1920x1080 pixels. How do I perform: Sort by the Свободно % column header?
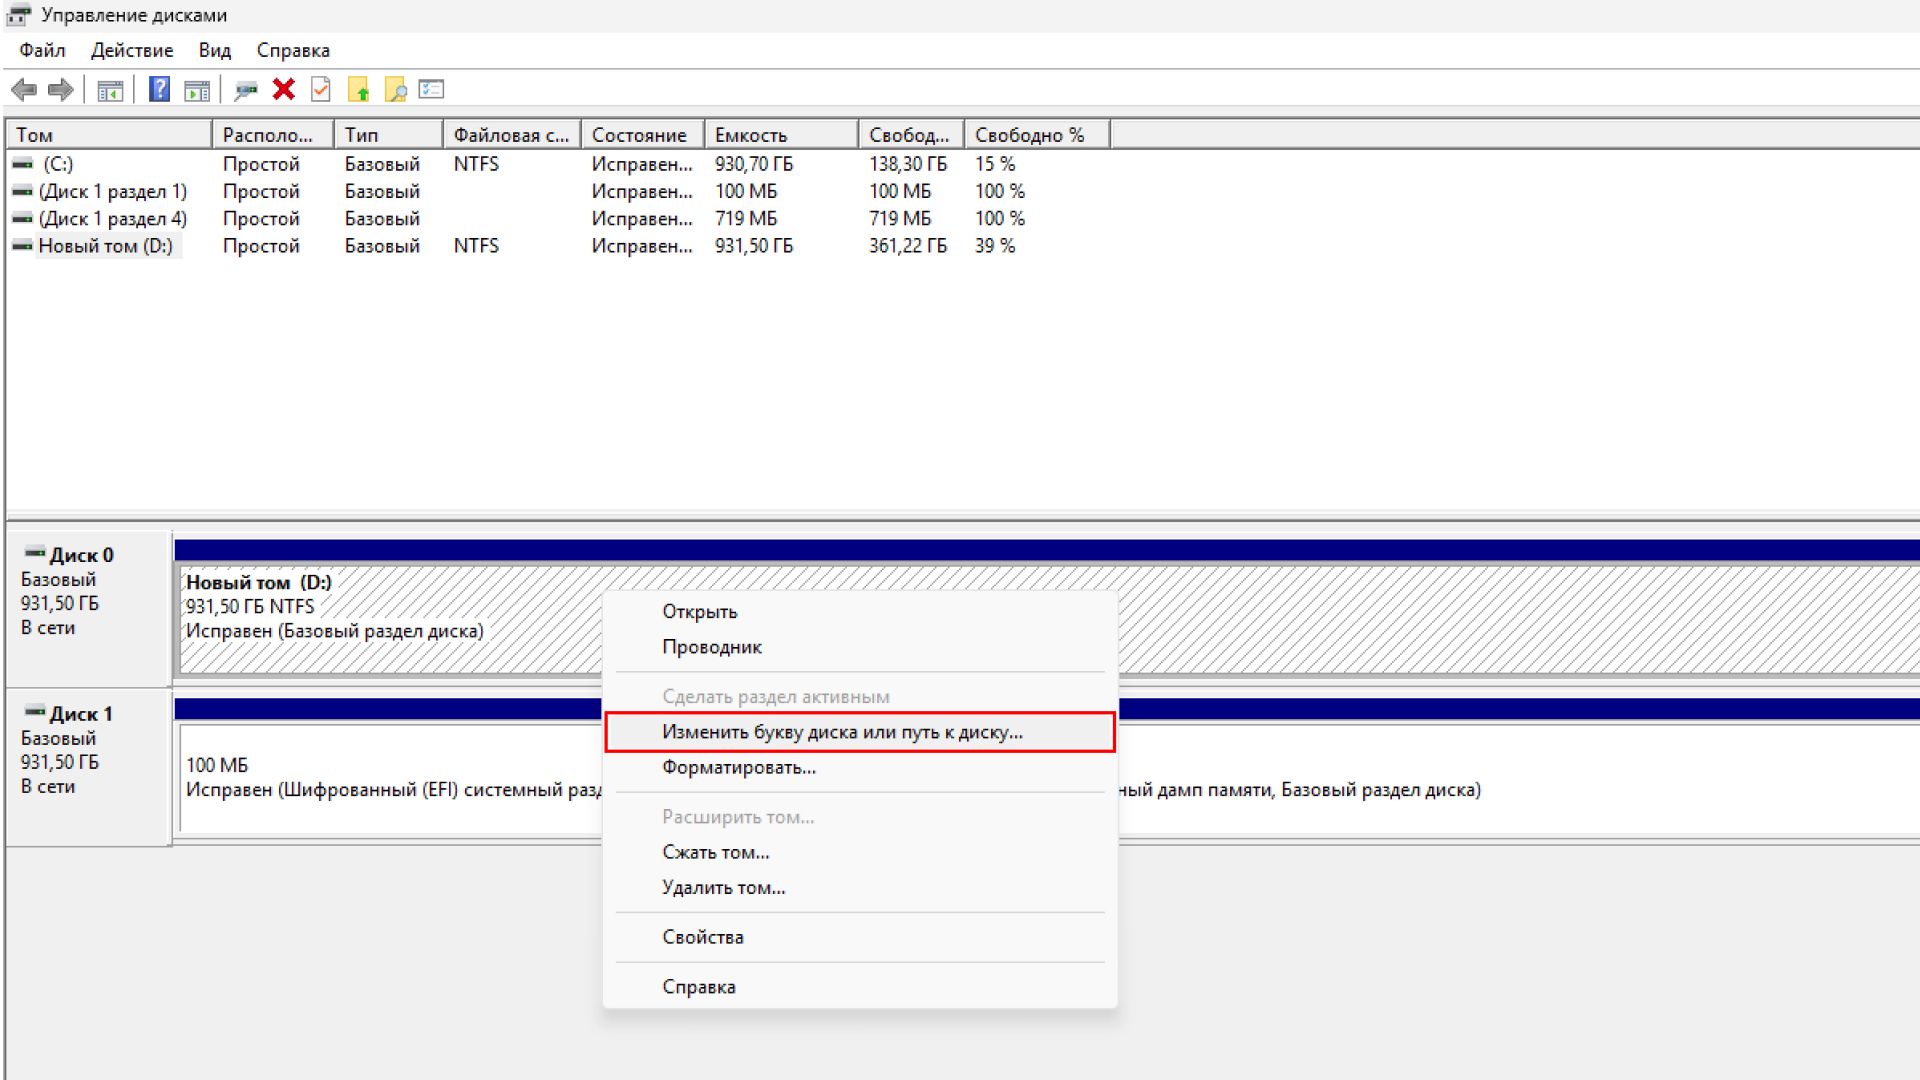coord(1035,135)
